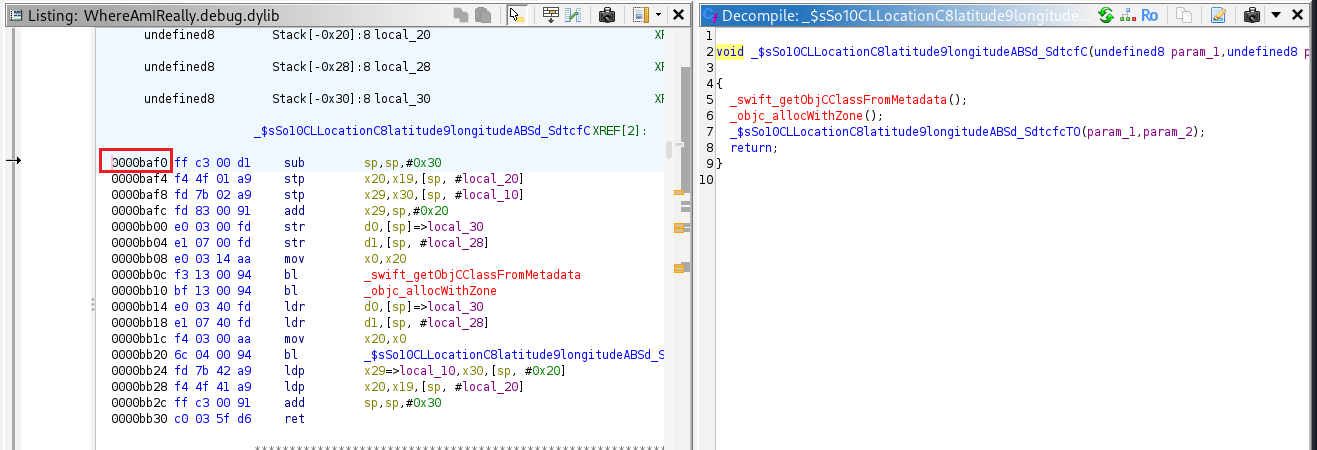Click address 0000baf0 in the listing
1317x450 pixels.
[135, 162]
